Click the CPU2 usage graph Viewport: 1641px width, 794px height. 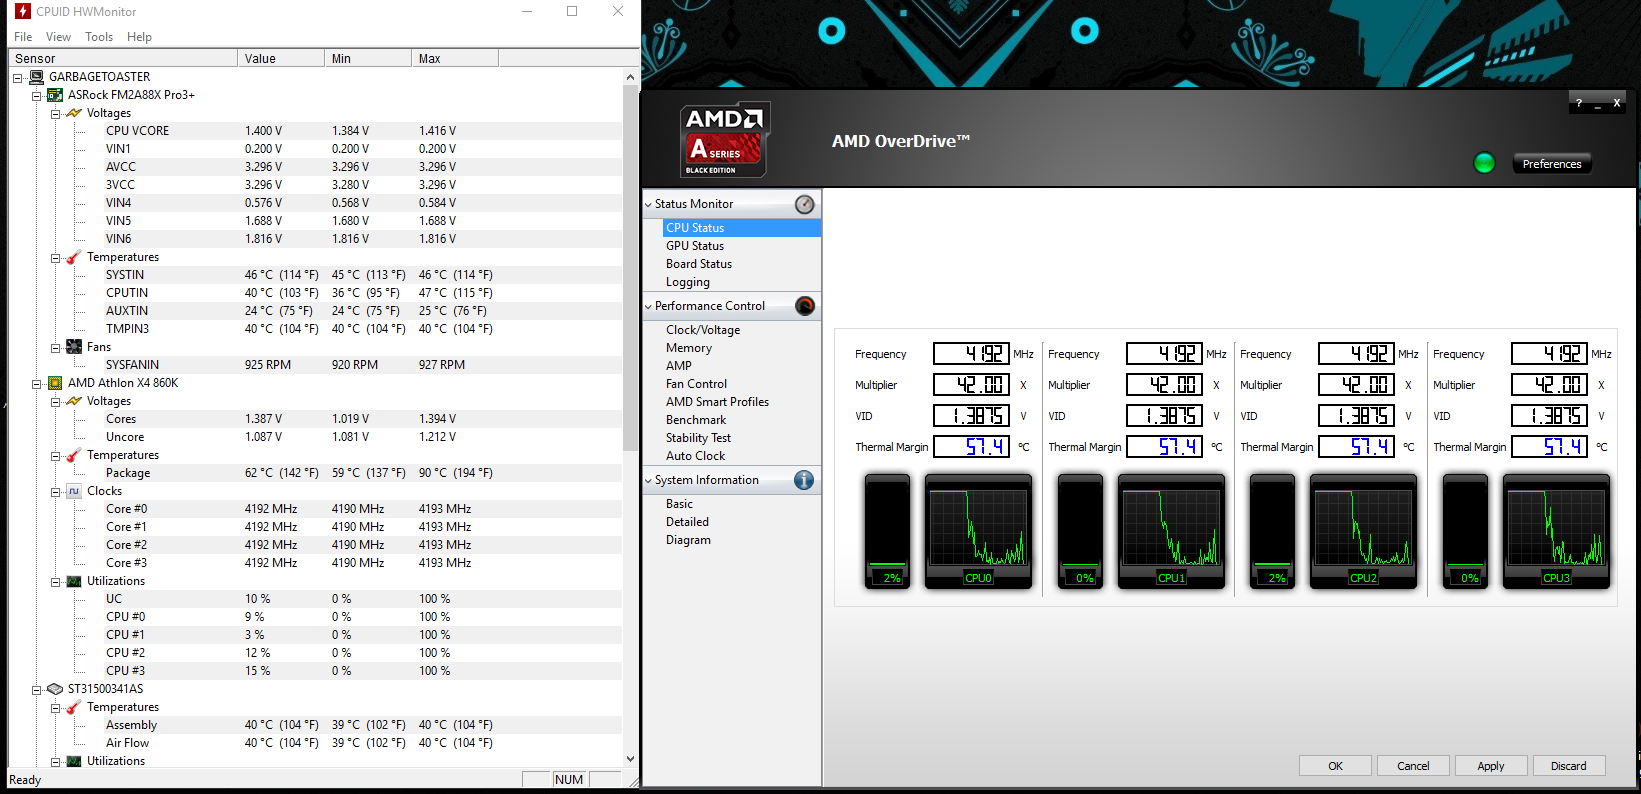[1363, 530]
